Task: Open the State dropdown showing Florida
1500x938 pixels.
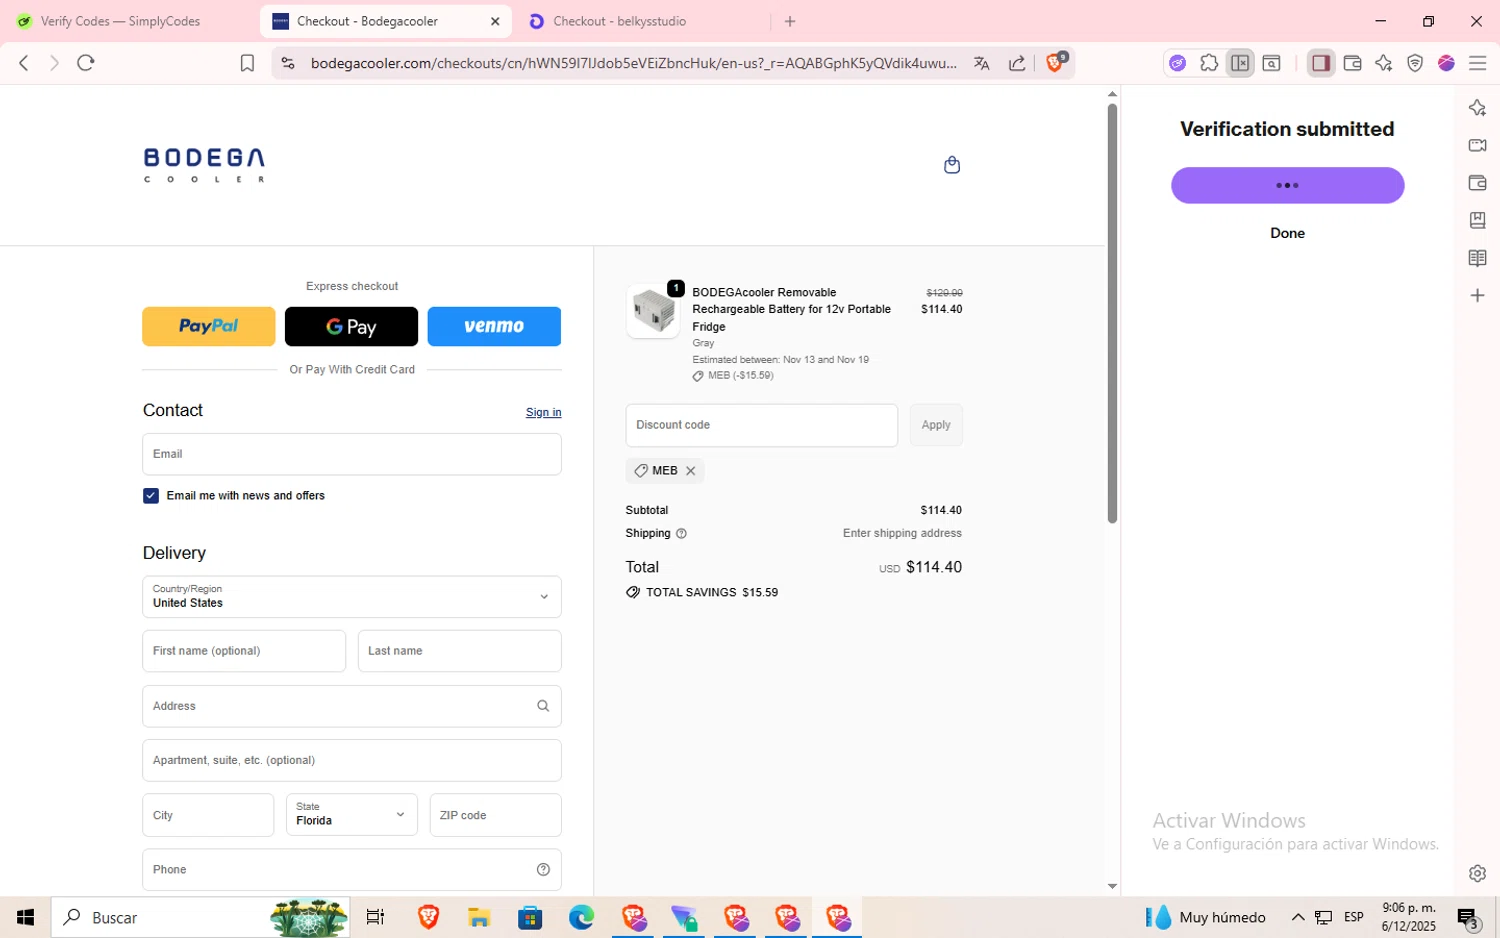Action: (352, 815)
